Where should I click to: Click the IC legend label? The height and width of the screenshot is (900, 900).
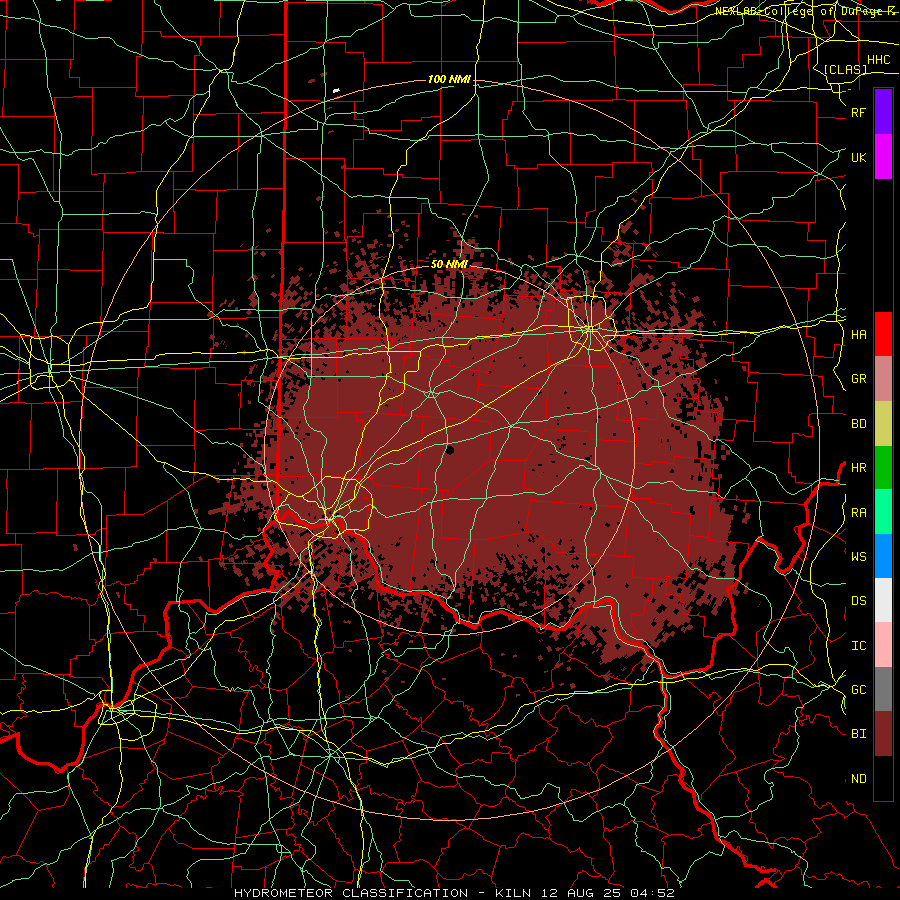click(859, 646)
